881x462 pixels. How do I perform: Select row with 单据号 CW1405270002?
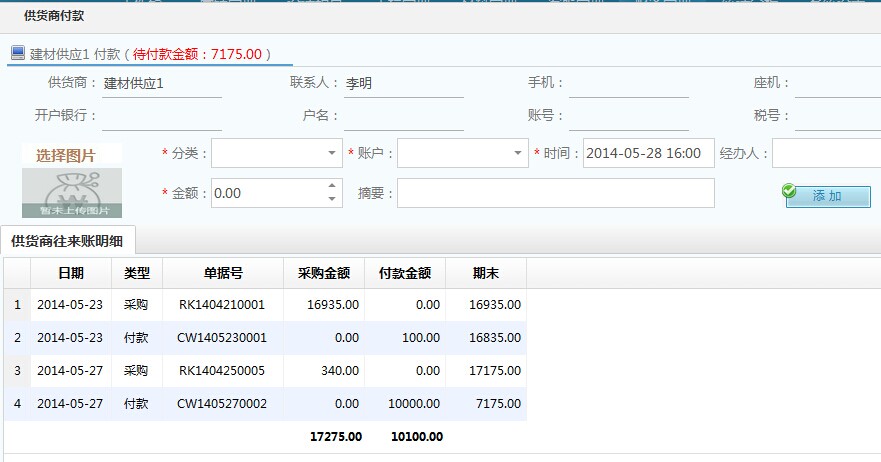tap(222, 404)
